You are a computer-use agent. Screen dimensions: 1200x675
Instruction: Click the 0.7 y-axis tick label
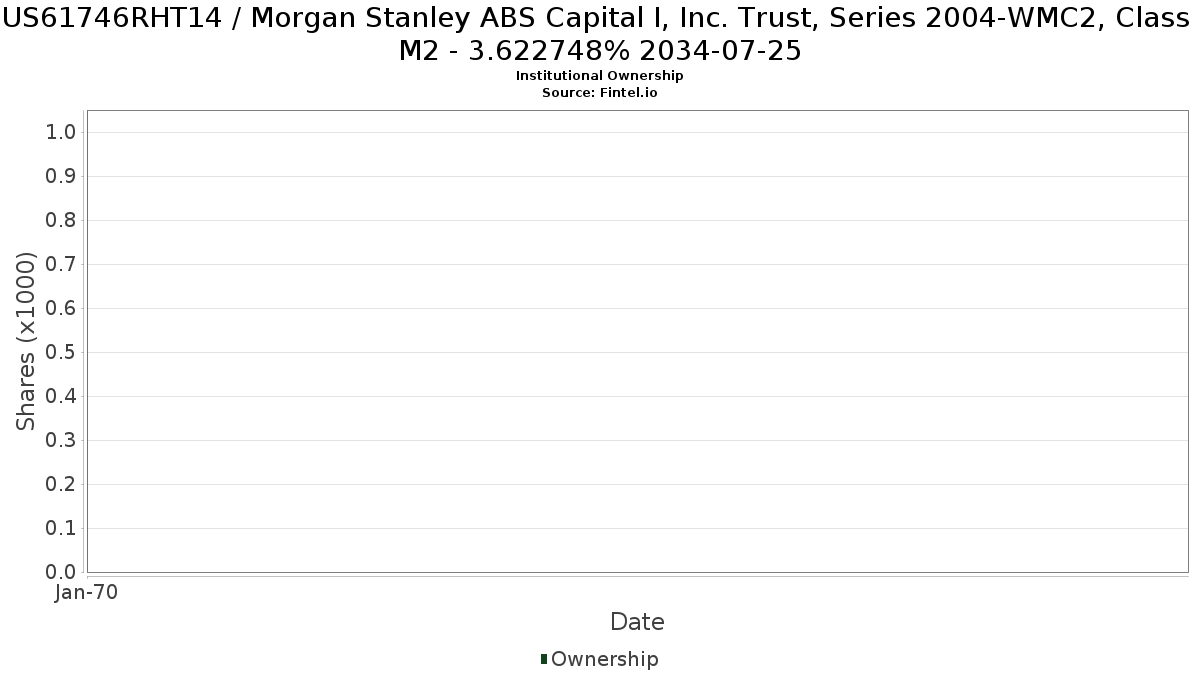61,264
